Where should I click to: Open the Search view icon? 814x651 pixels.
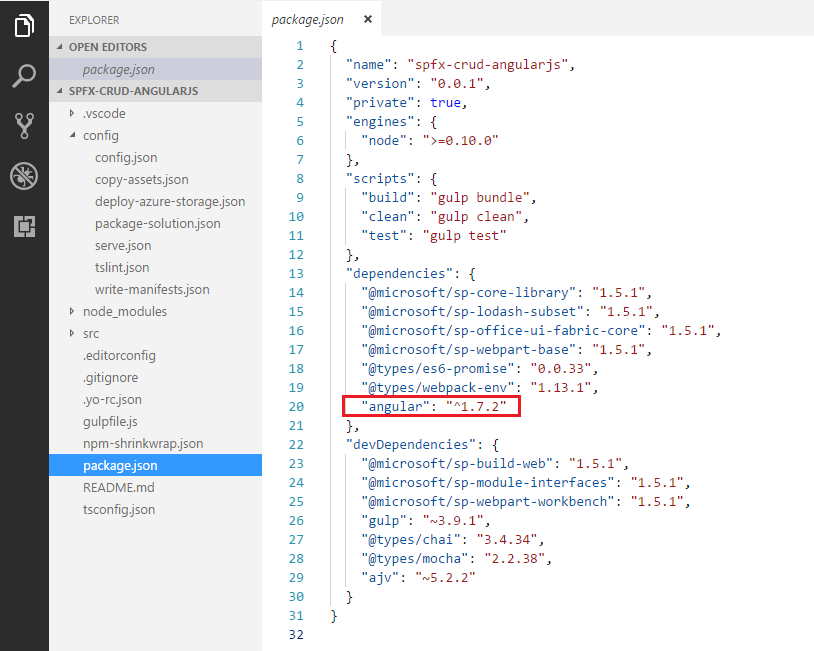(24, 76)
